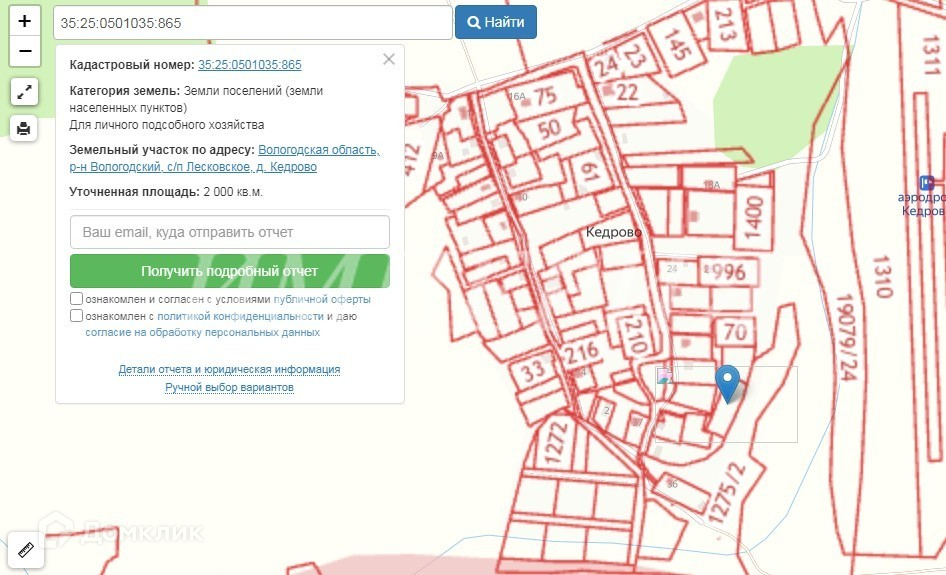Accept the публичной оферты terms checkbox
This screenshot has height=575, width=946.
(x=77, y=299)
